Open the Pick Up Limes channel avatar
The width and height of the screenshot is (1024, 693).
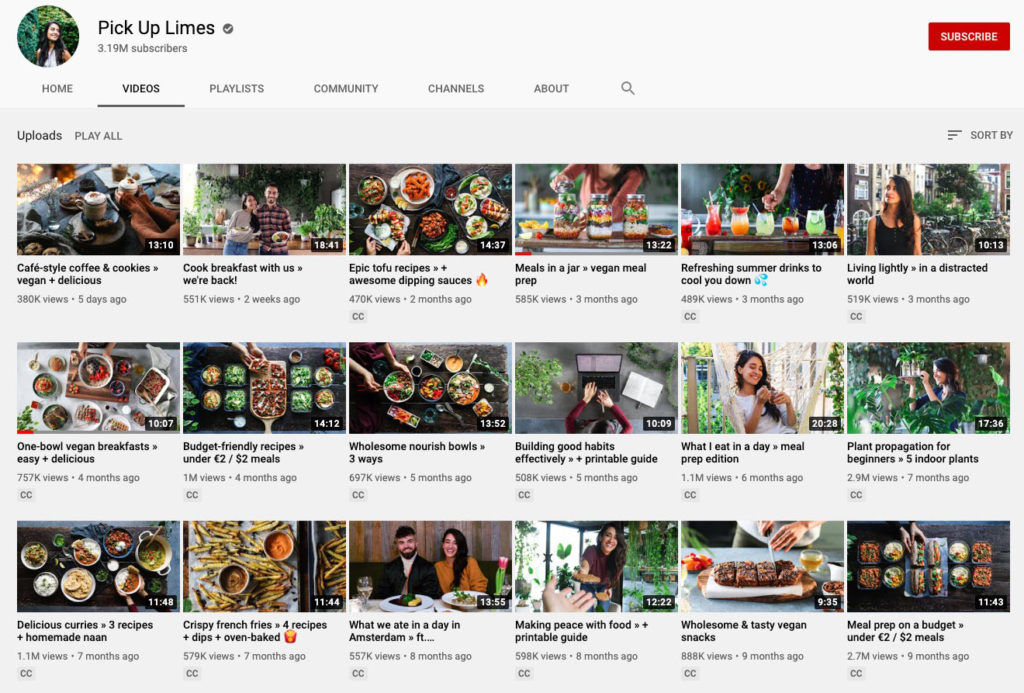pos(48,37)
